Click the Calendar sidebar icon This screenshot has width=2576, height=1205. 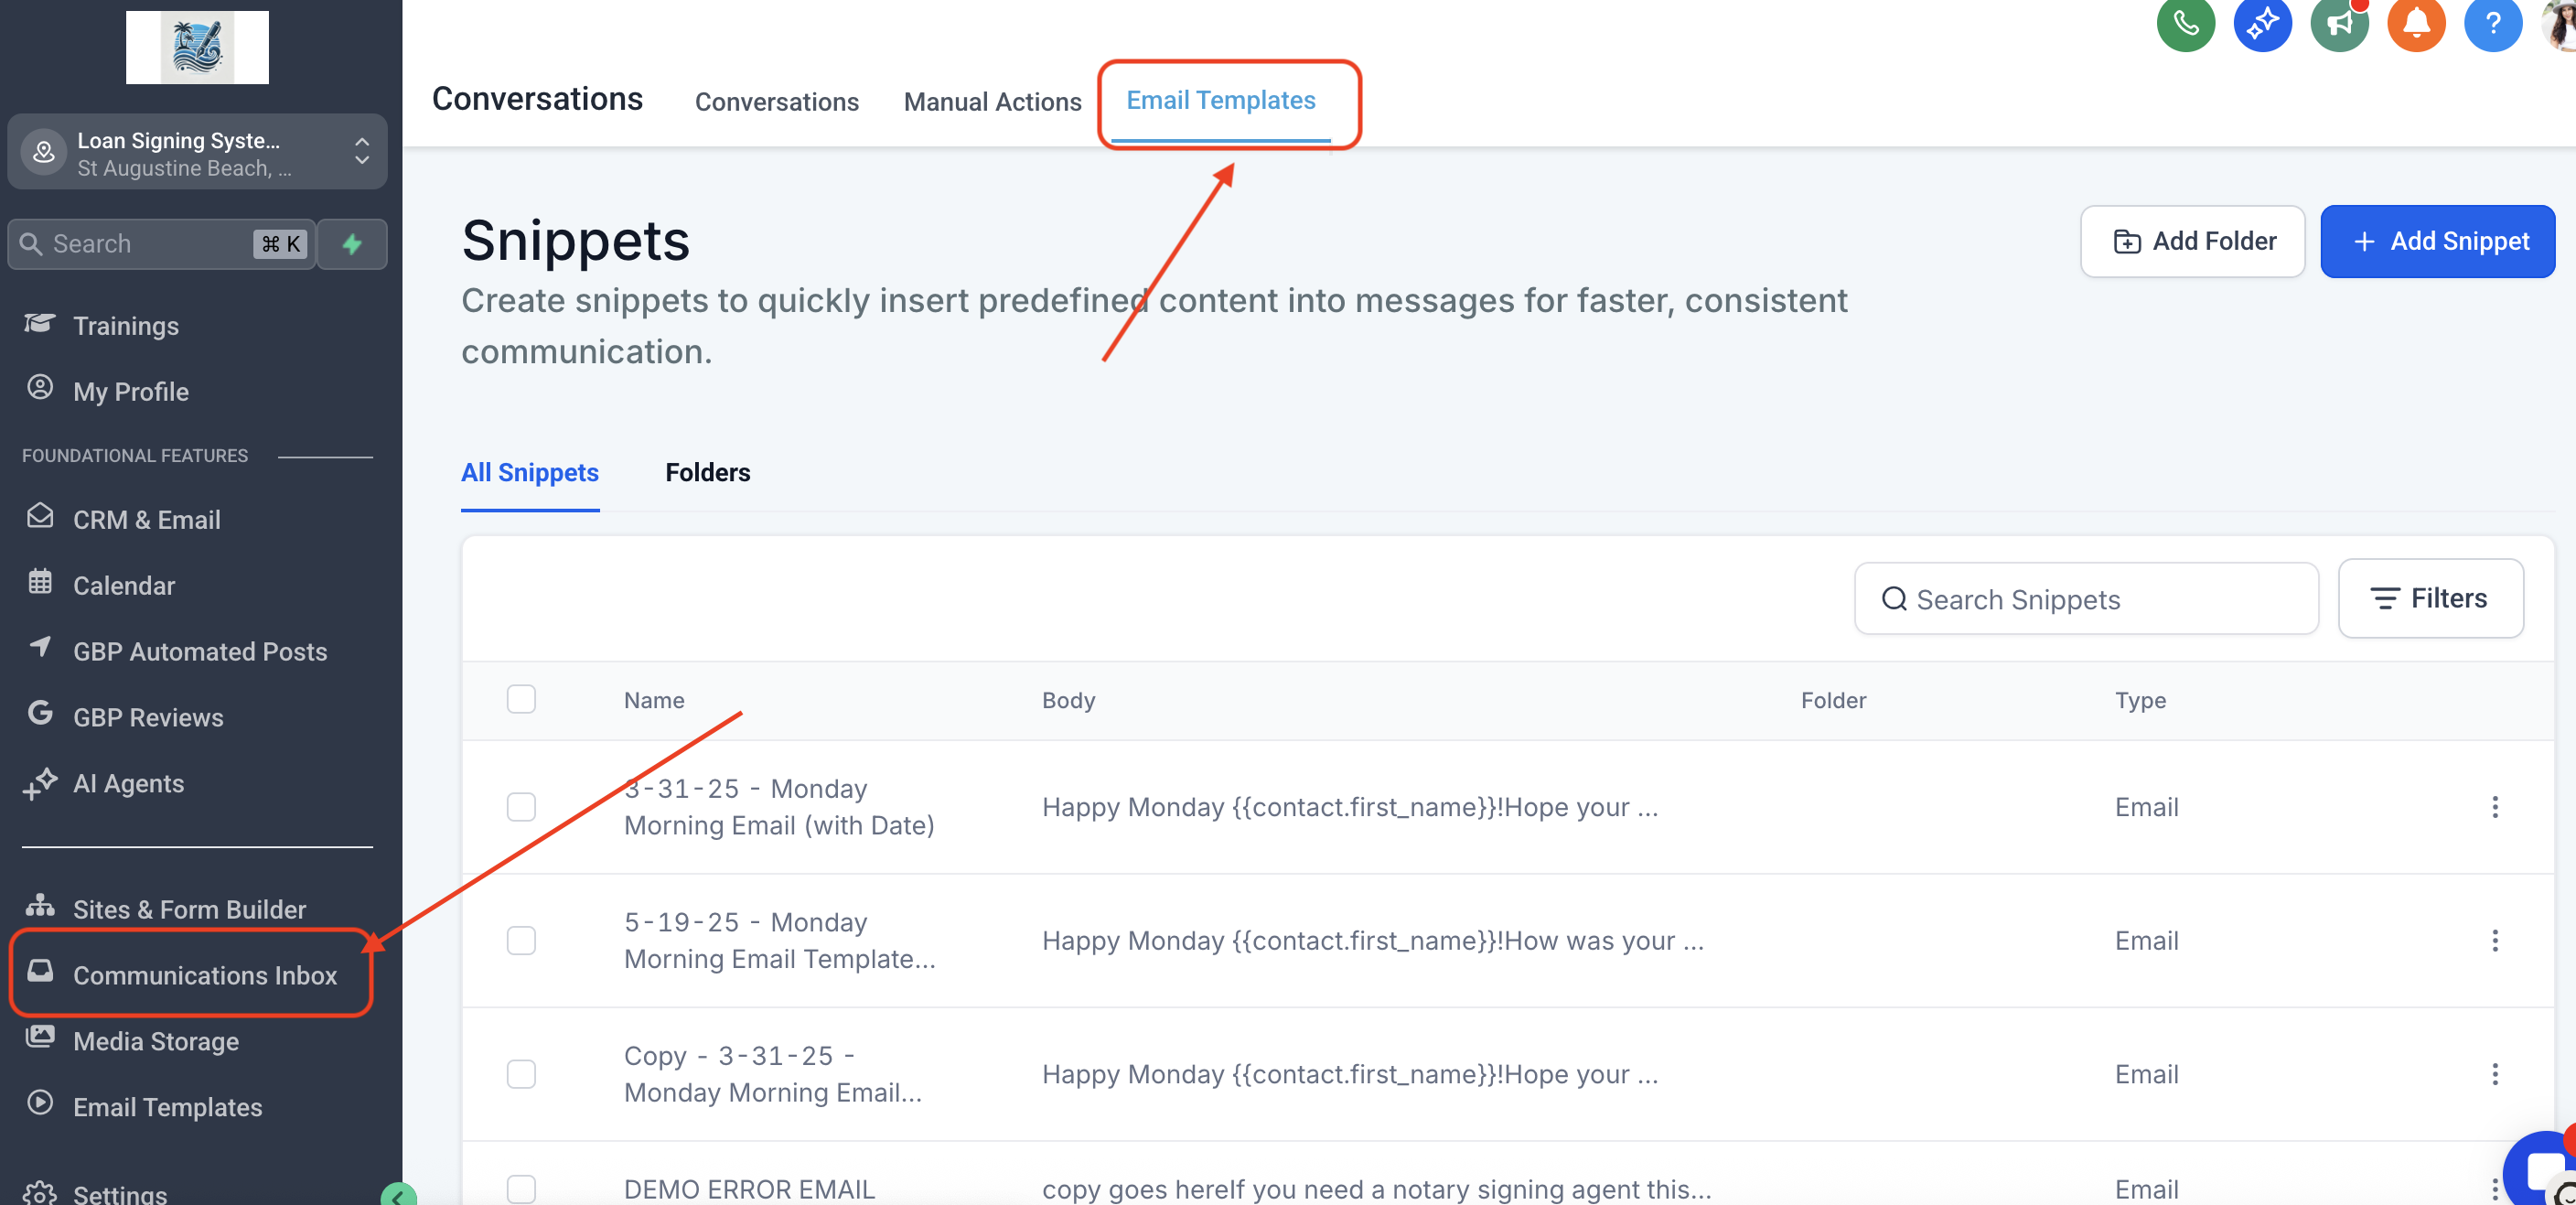pos(40,583)
